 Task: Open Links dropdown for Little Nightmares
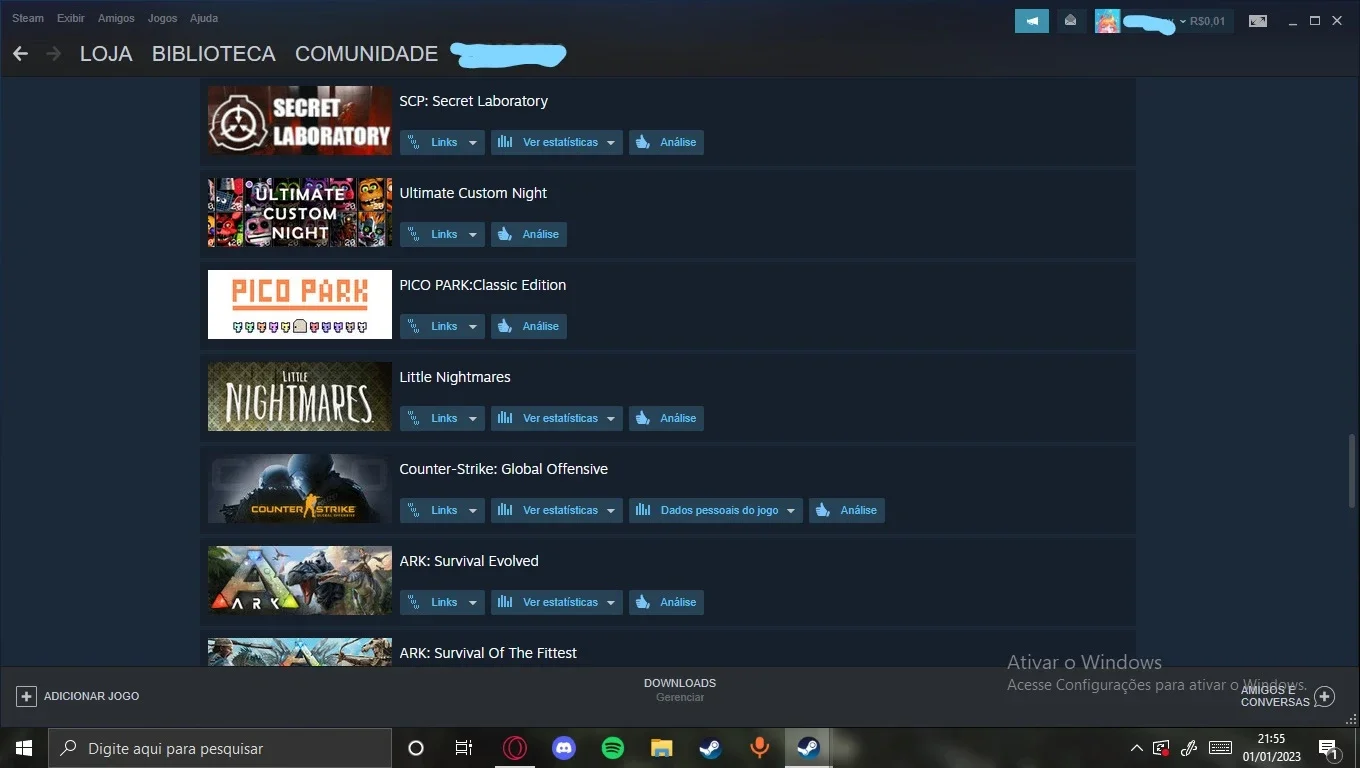[442, 418]
